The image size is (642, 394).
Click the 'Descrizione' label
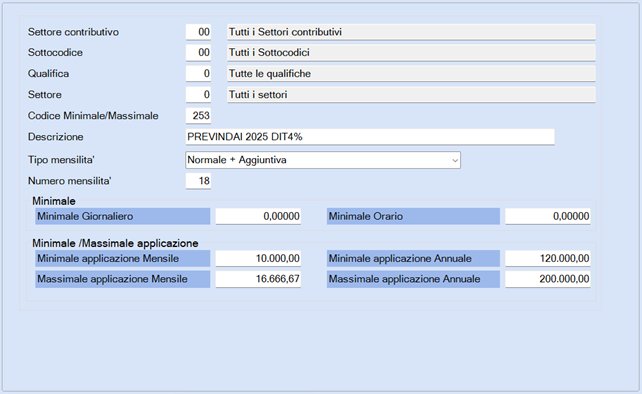pos(56,137)
